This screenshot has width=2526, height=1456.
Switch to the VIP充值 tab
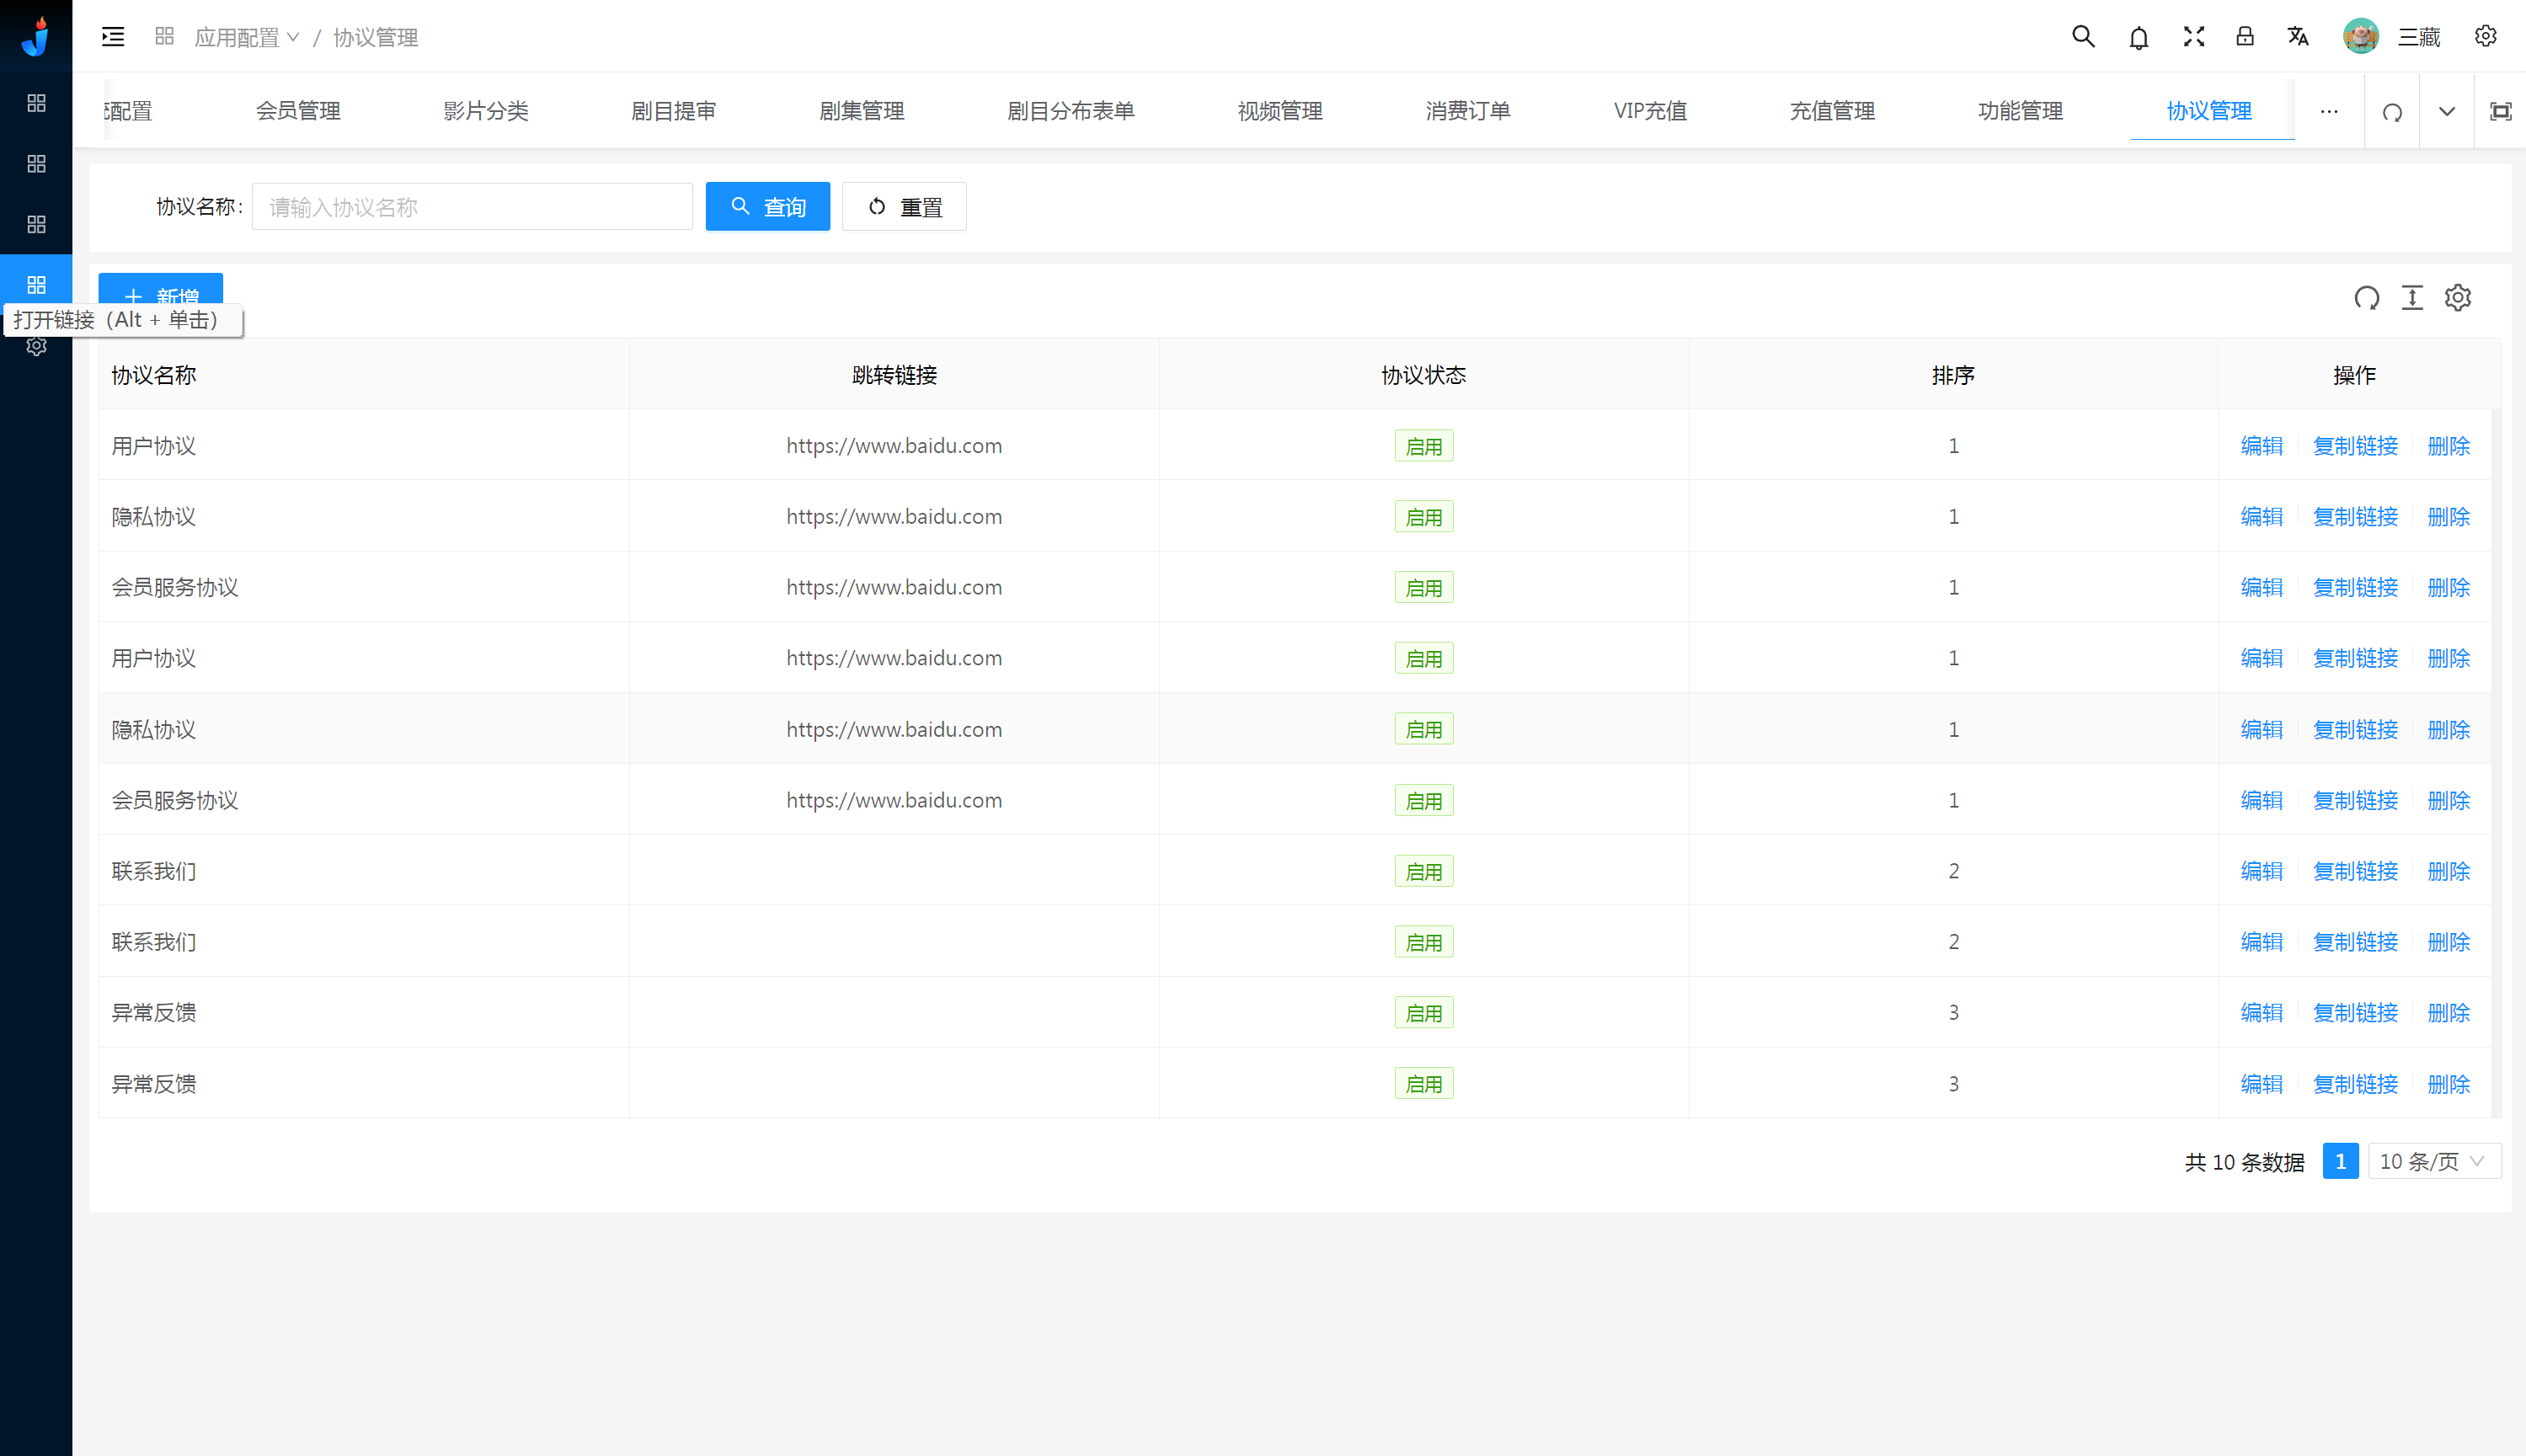click(1650, 111)
